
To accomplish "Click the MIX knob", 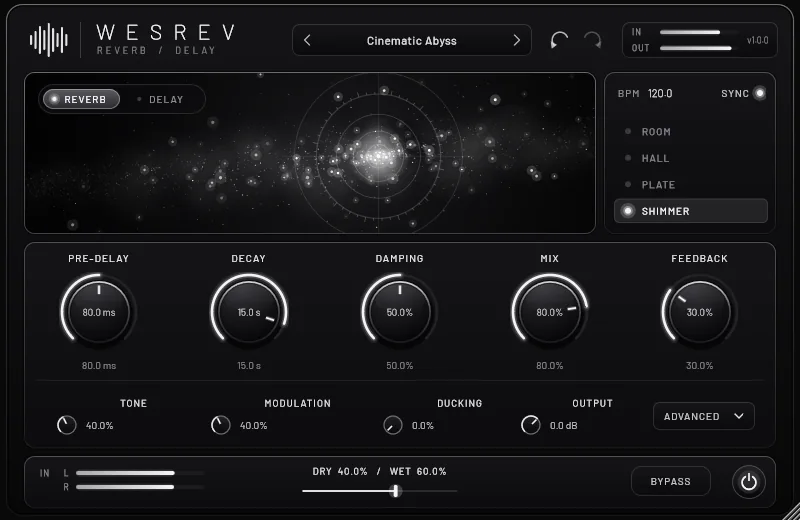I will [549, 311].
